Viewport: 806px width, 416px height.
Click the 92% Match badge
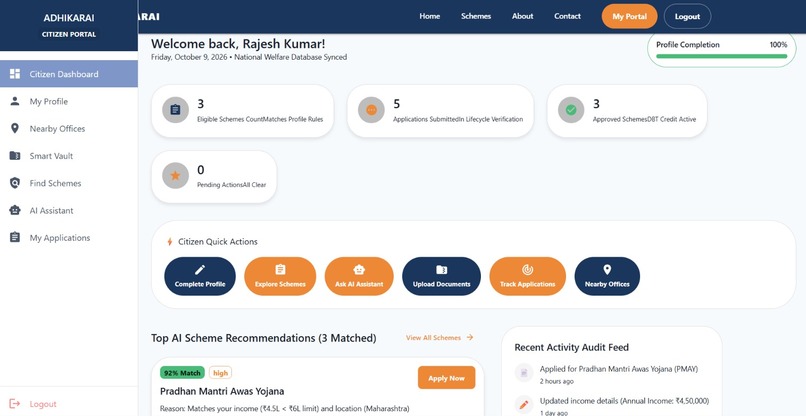pyautogui.click(x=182, y=372)
